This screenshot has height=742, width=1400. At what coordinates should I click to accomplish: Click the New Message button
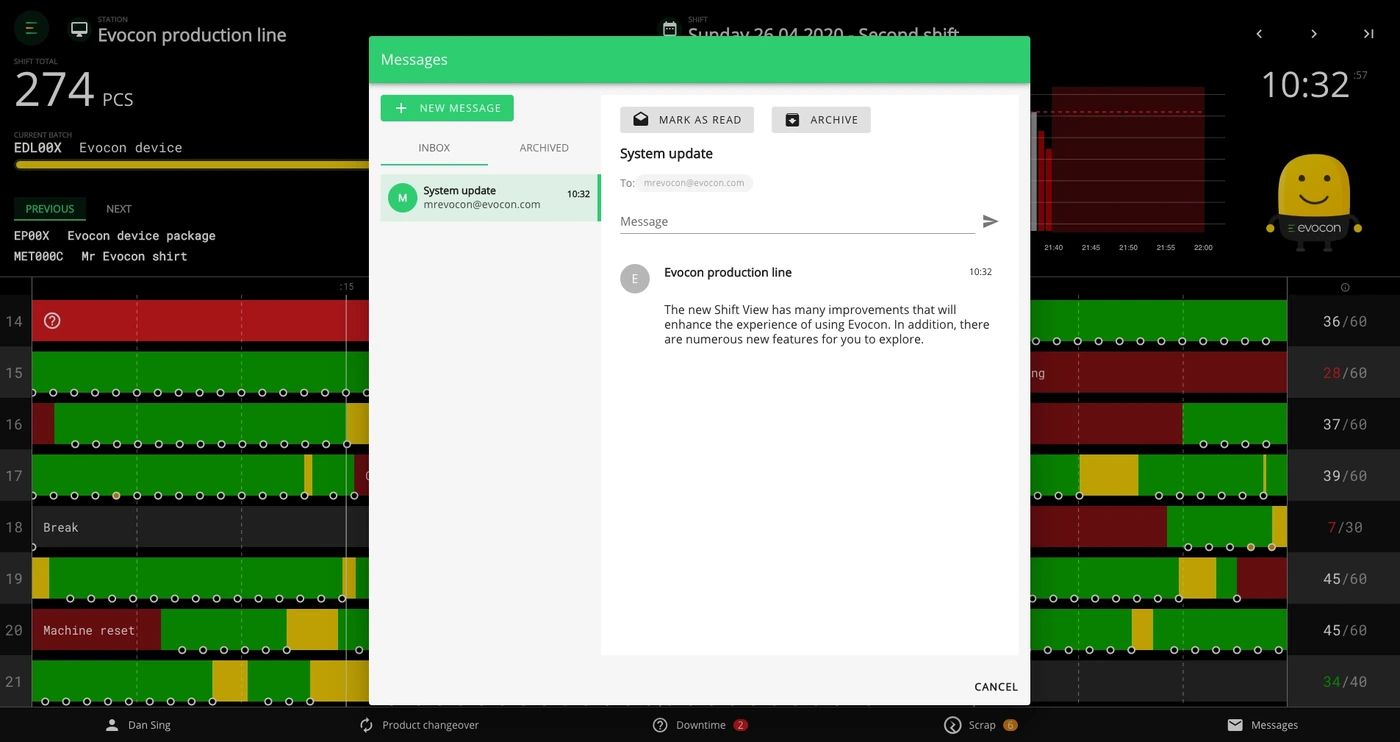click(x=447, y=108)
